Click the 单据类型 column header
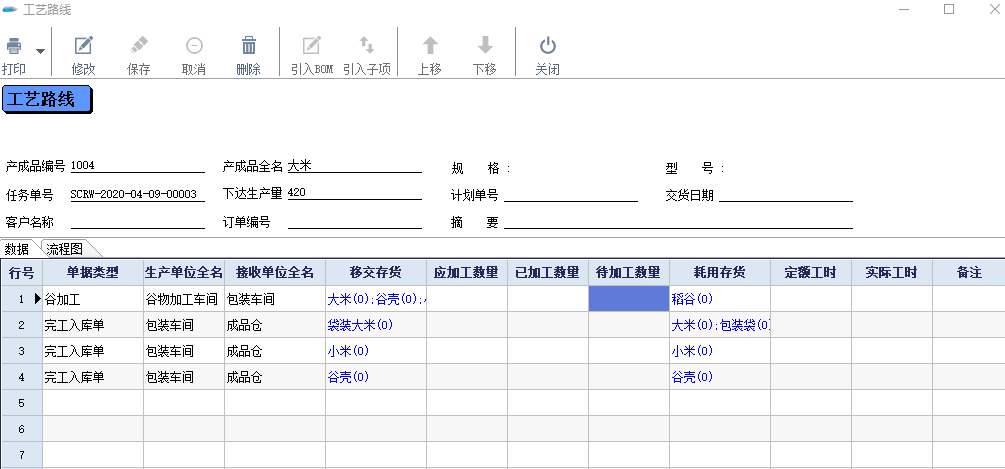Viewport: 1005px width, 469px height. (93, 272)
